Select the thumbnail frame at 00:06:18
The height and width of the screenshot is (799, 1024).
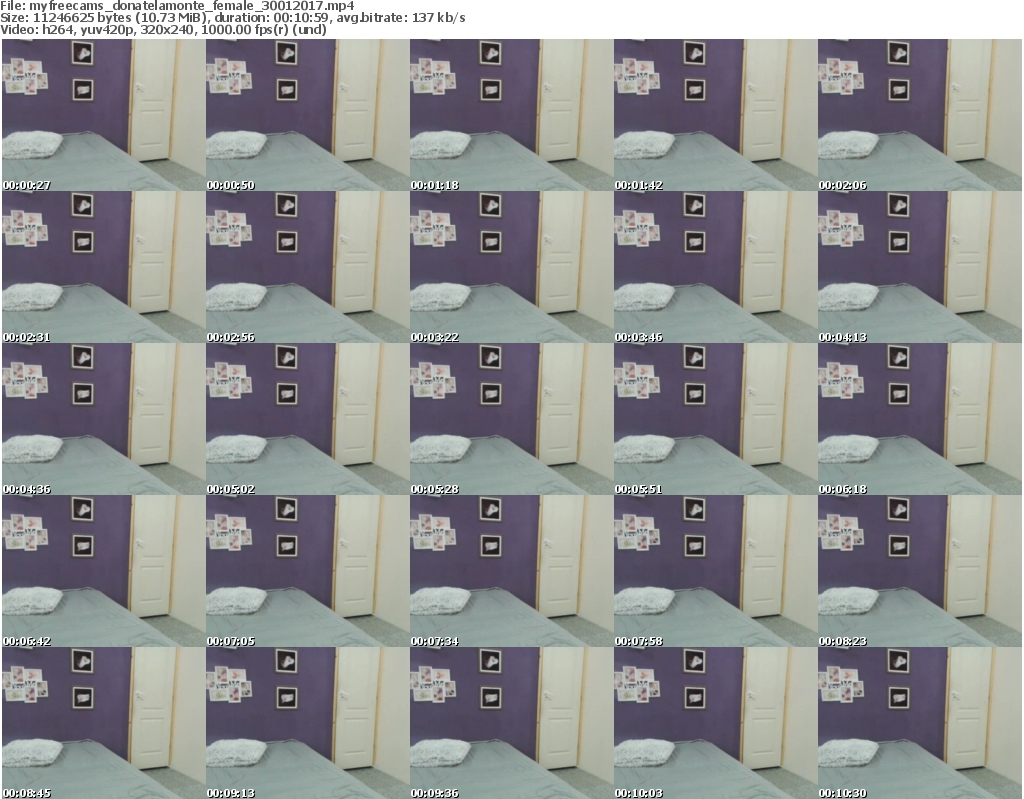[x=920, y=419]
